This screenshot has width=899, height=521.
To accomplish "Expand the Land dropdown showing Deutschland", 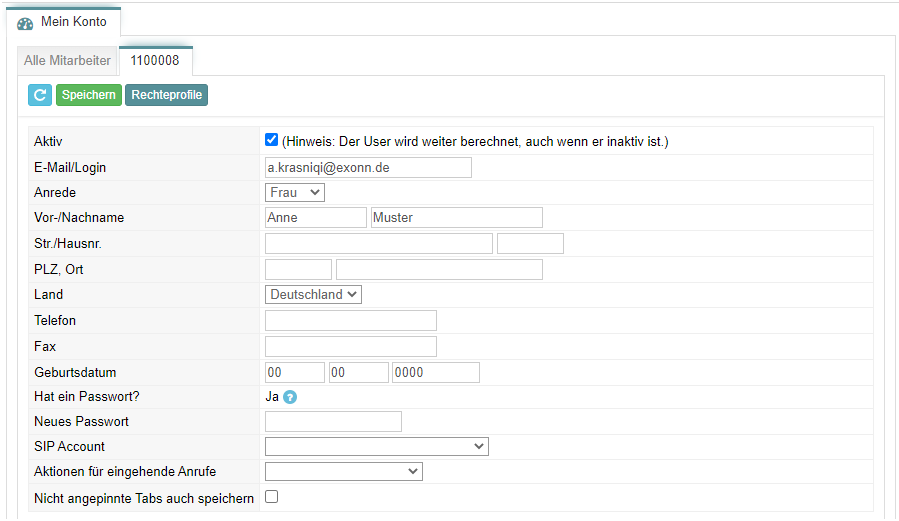I will pyautogui.click(x=313, y=295).
